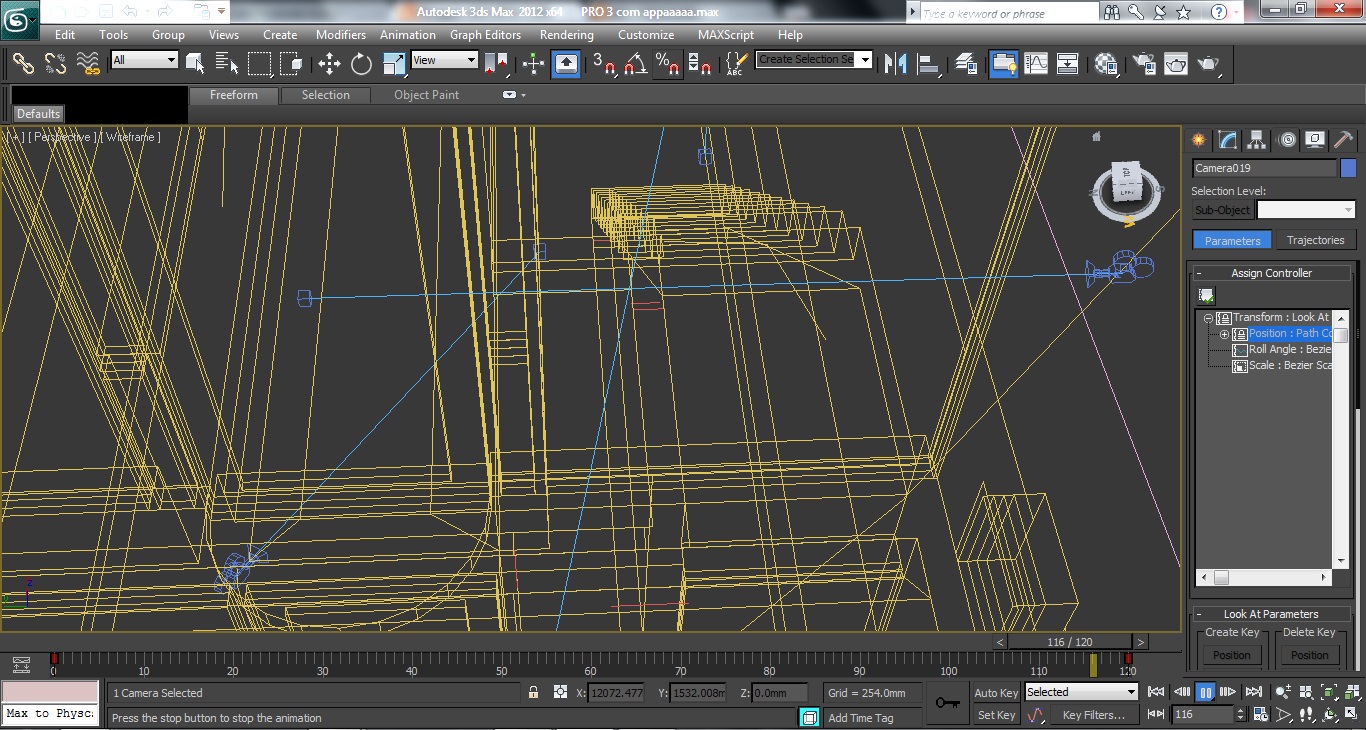Screen dimensions: 1366x730
Task: Open the Modify panel
Action: coord(1226,140)
